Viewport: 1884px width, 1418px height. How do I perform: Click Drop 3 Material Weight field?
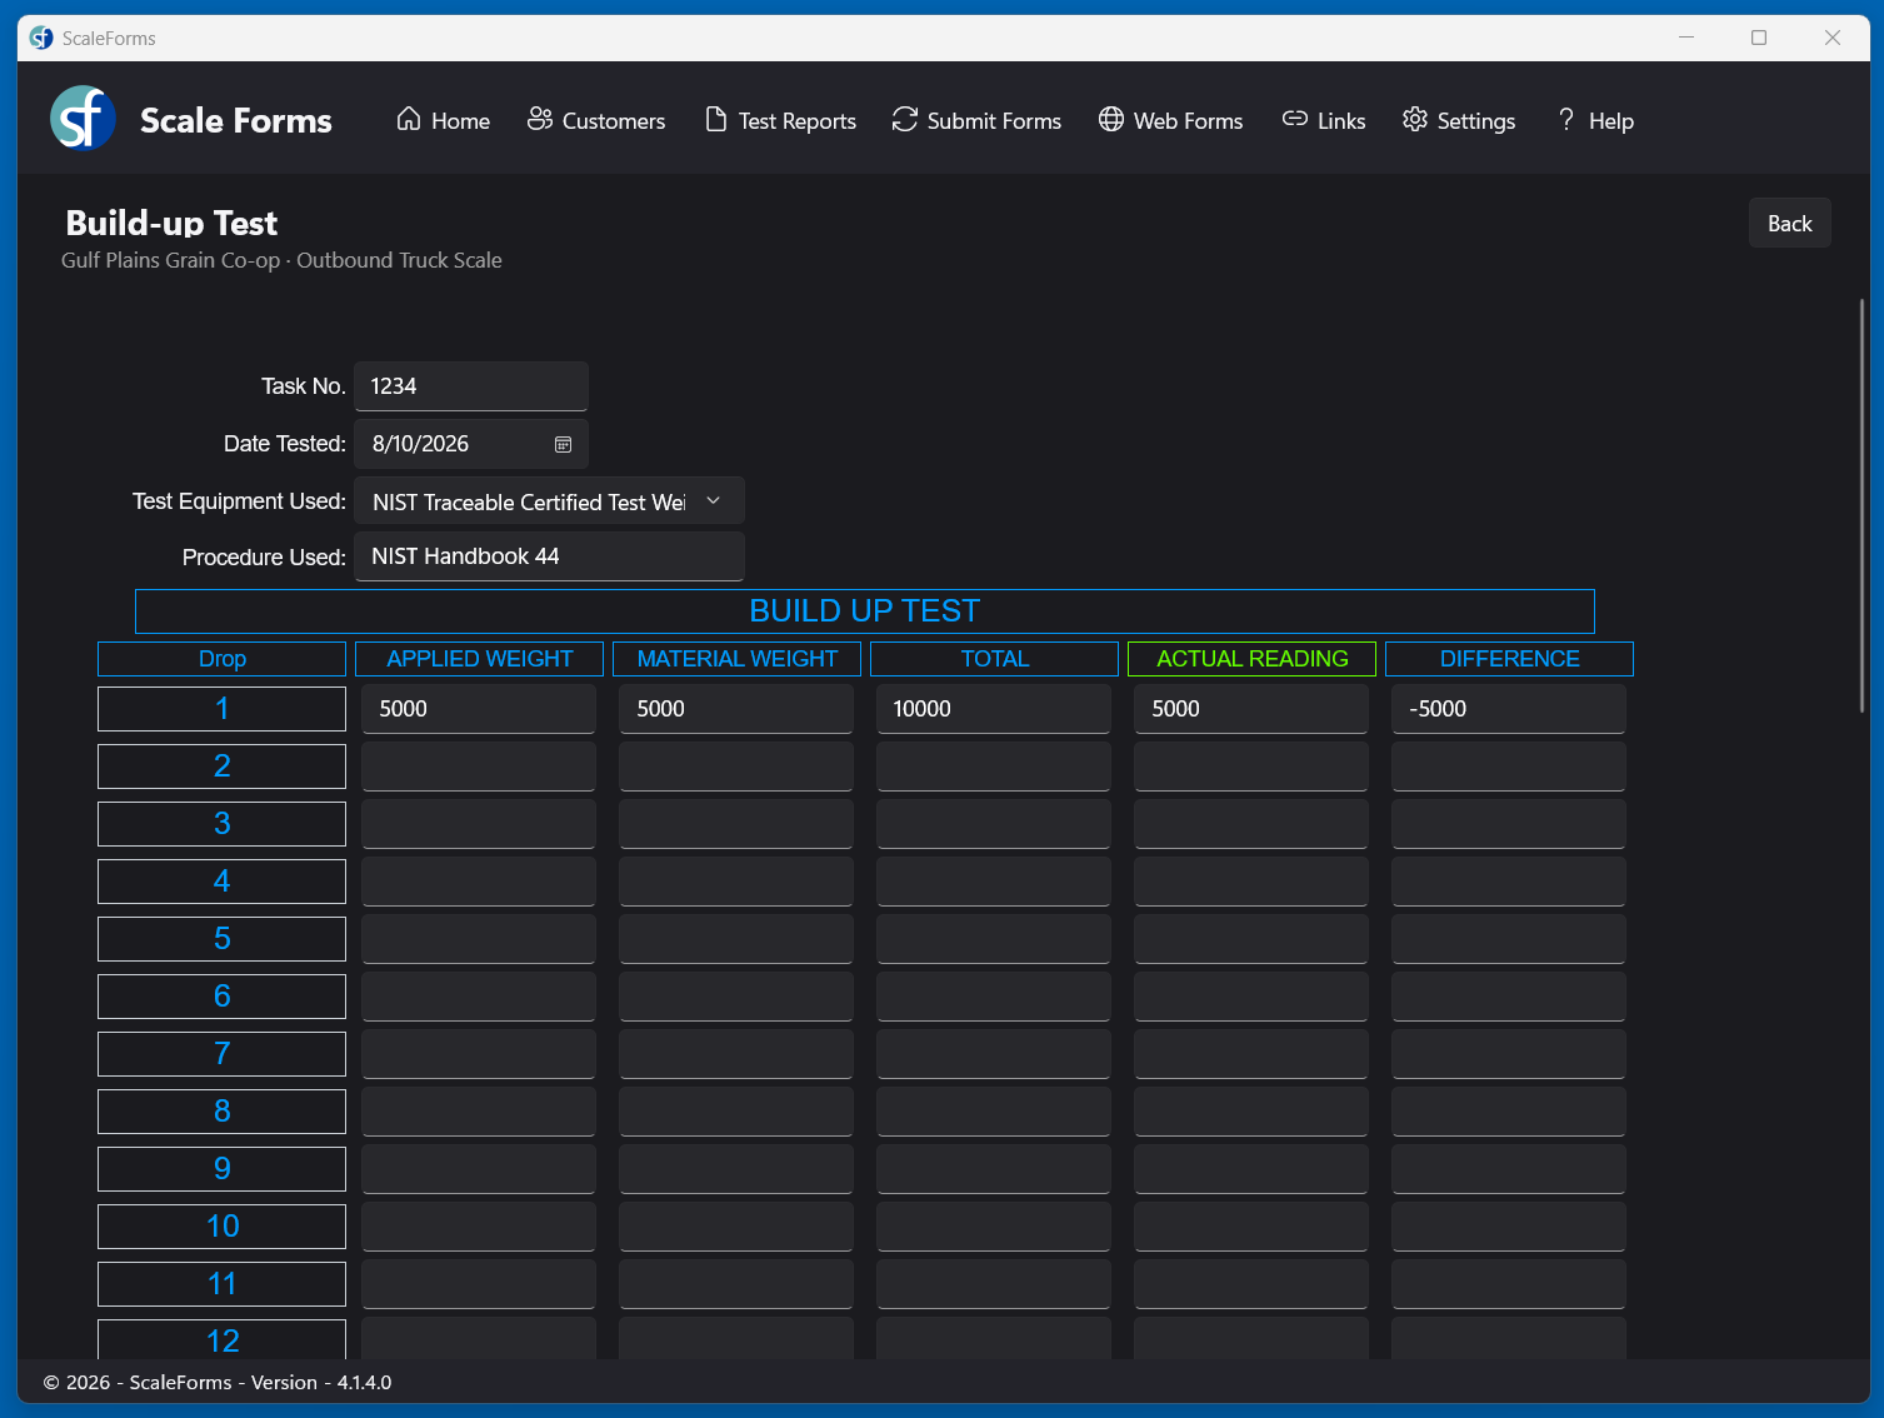point(736,824)
